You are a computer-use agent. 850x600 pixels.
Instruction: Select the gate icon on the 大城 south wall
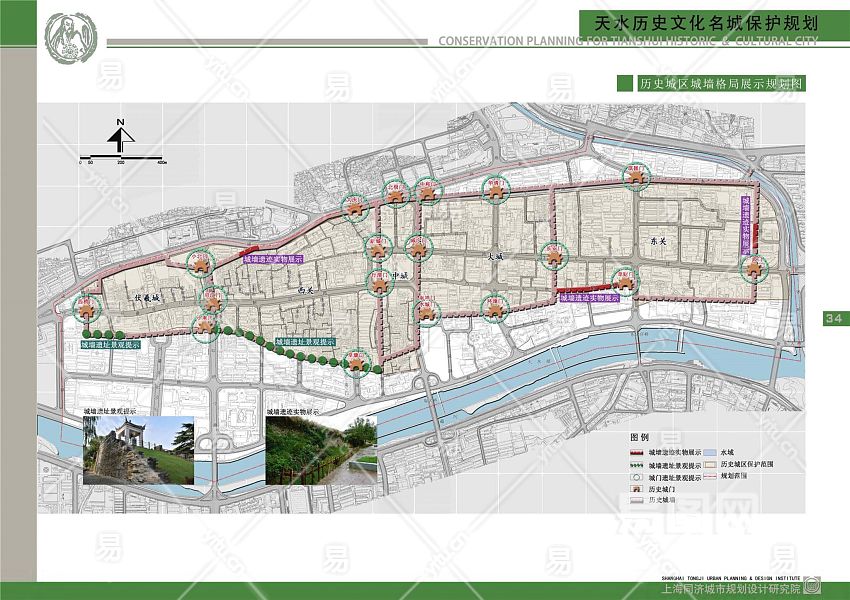[495, 309]
